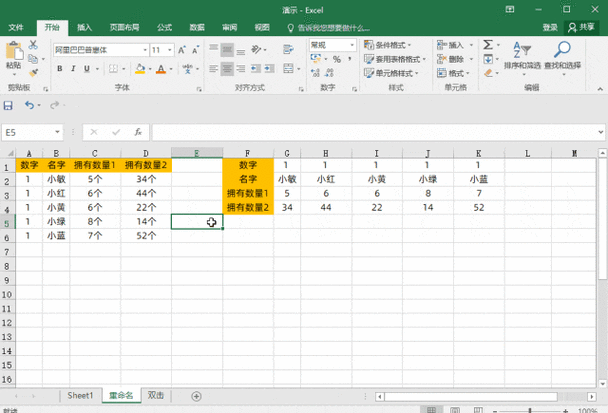
Task: Click the Increase Decimal icon
Action: 315,73
